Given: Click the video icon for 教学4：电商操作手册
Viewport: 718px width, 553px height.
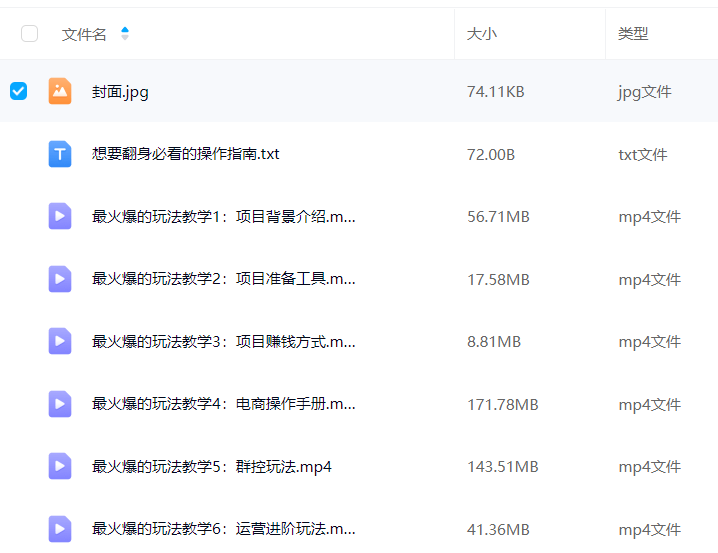Looking at the screenshot, I should pos(60,404).
